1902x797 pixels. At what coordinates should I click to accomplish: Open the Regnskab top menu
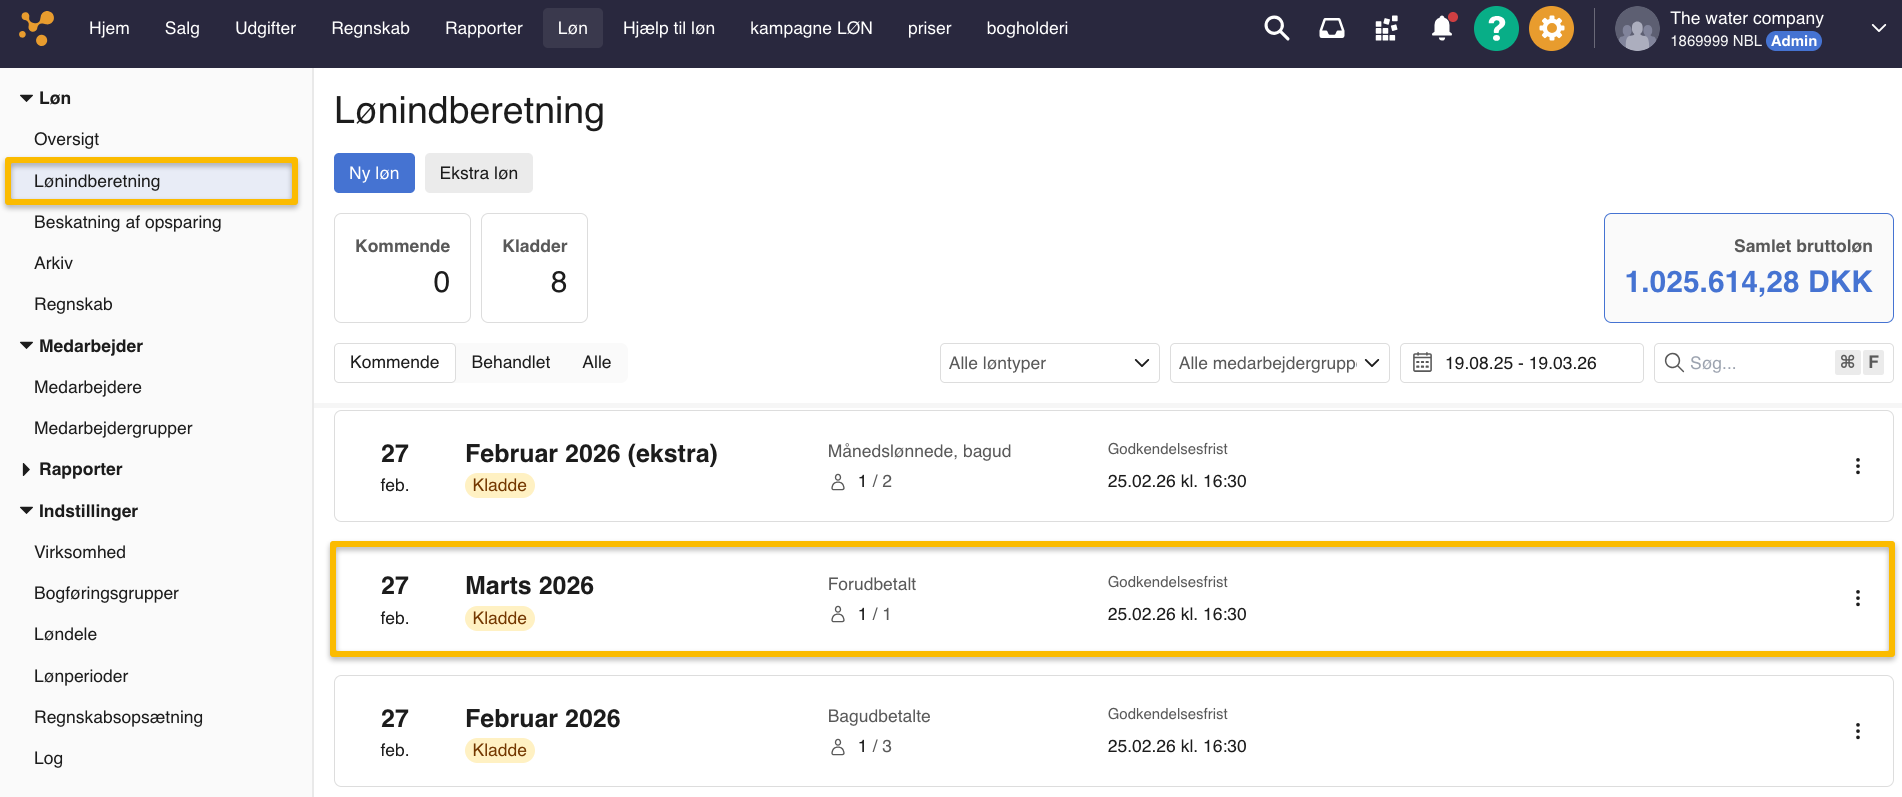(x=370, y=28)
